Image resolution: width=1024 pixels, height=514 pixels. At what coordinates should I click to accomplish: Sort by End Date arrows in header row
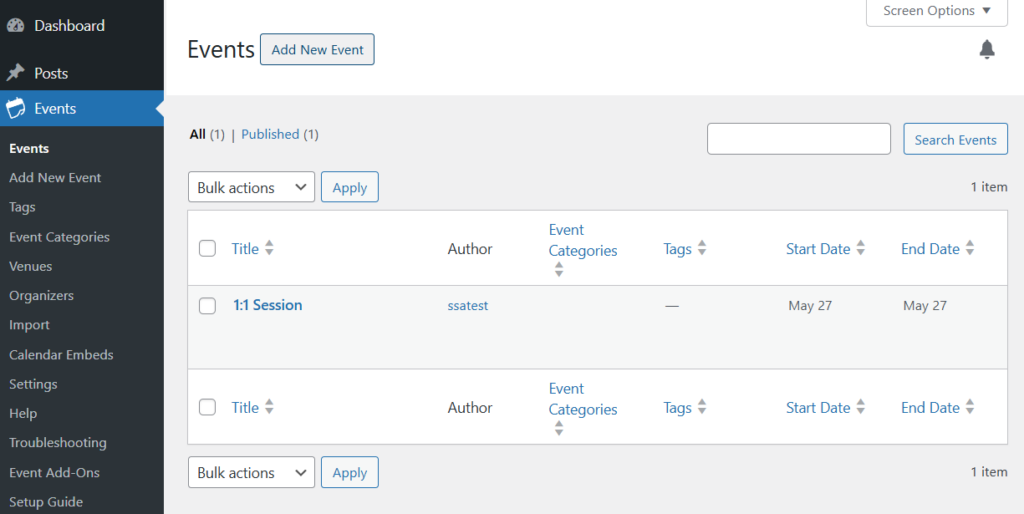(x=970, y=248)
